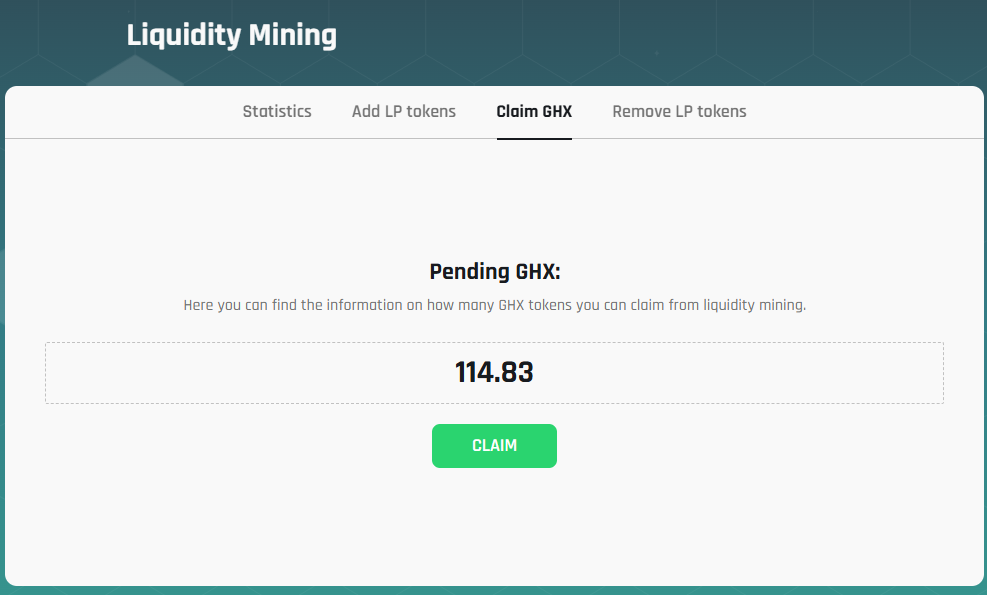Click the word "Mining" in the page title
The height and width of the screenshot is (595, 987).
coord(293,35)
